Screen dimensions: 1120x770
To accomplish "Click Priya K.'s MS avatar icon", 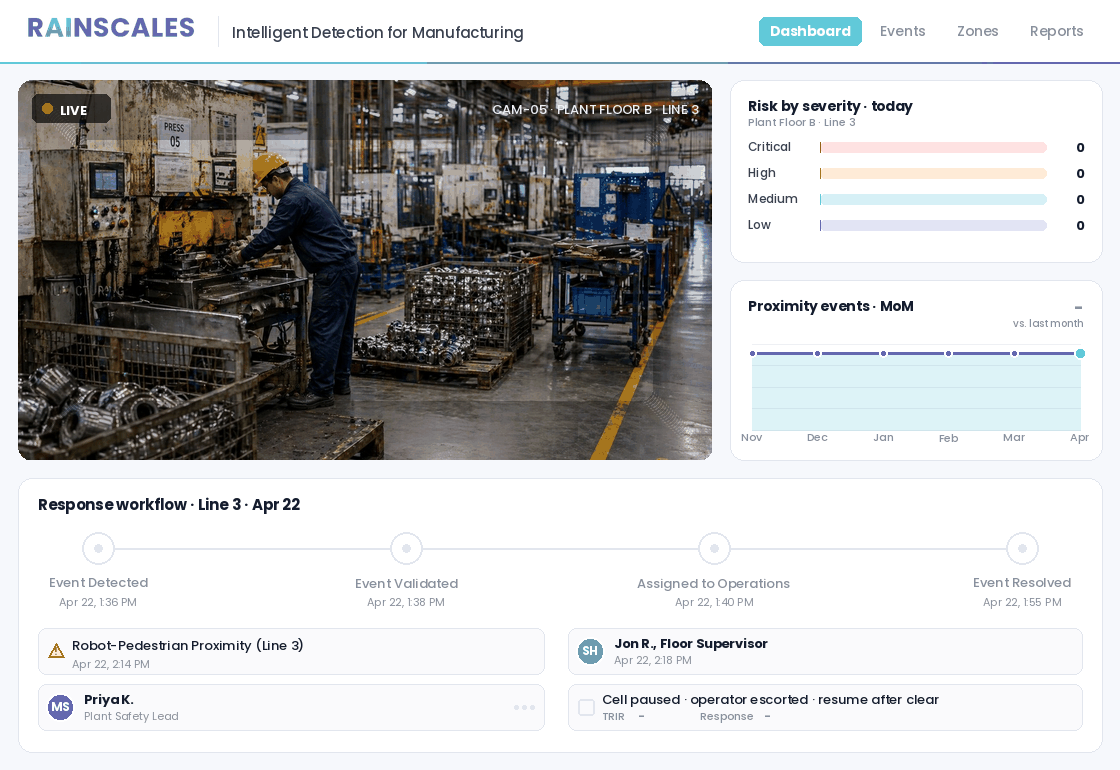I will 60,707.
